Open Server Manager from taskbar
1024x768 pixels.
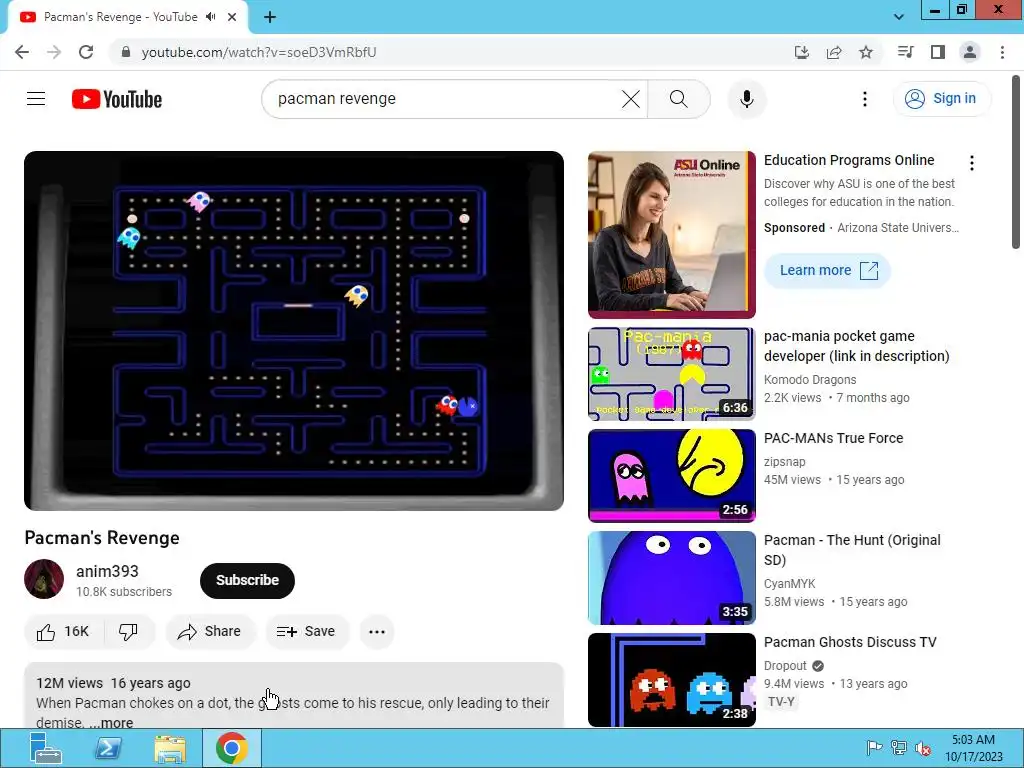46,748
